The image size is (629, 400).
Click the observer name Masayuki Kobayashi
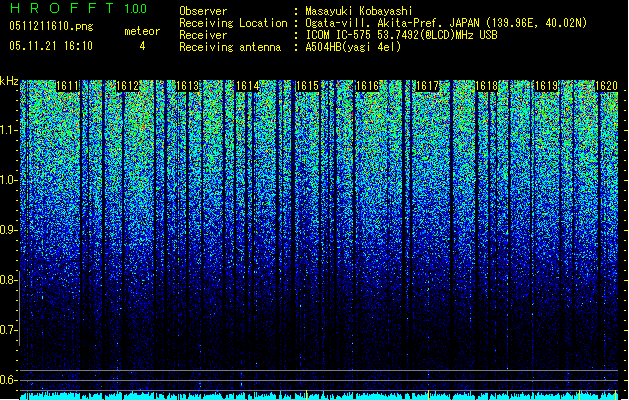pos(359,11)
